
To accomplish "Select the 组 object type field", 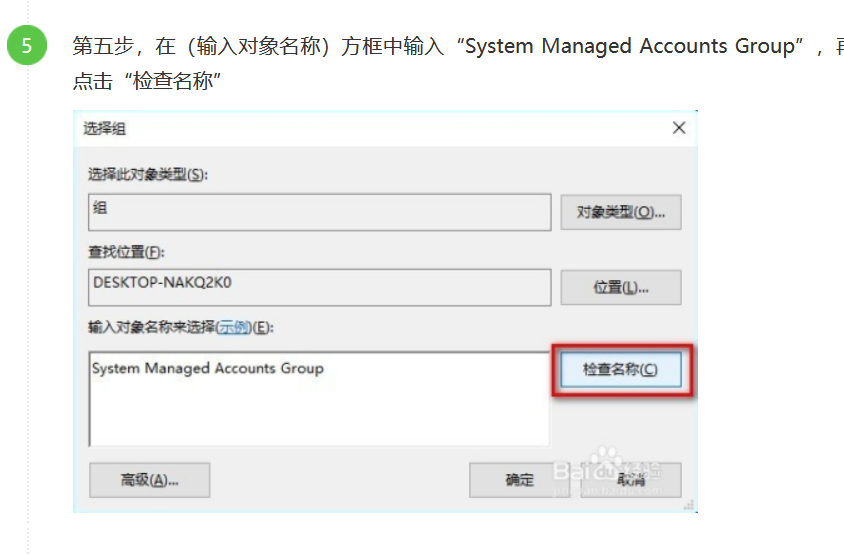I will coord(320,212).
